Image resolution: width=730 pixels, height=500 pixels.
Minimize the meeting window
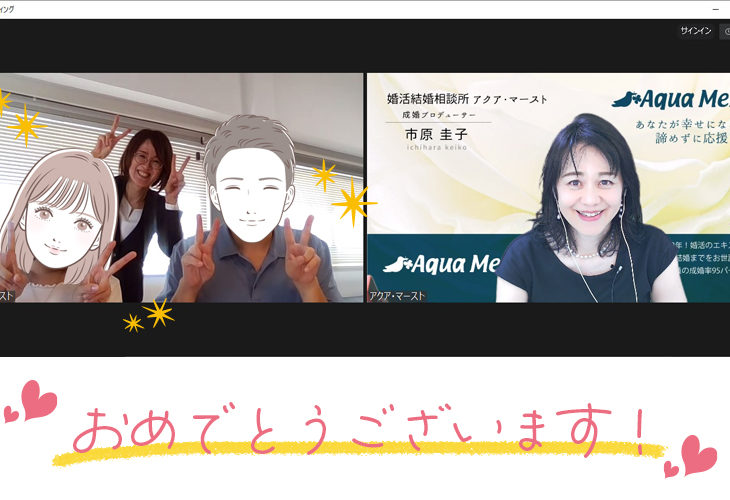point(716,9)
